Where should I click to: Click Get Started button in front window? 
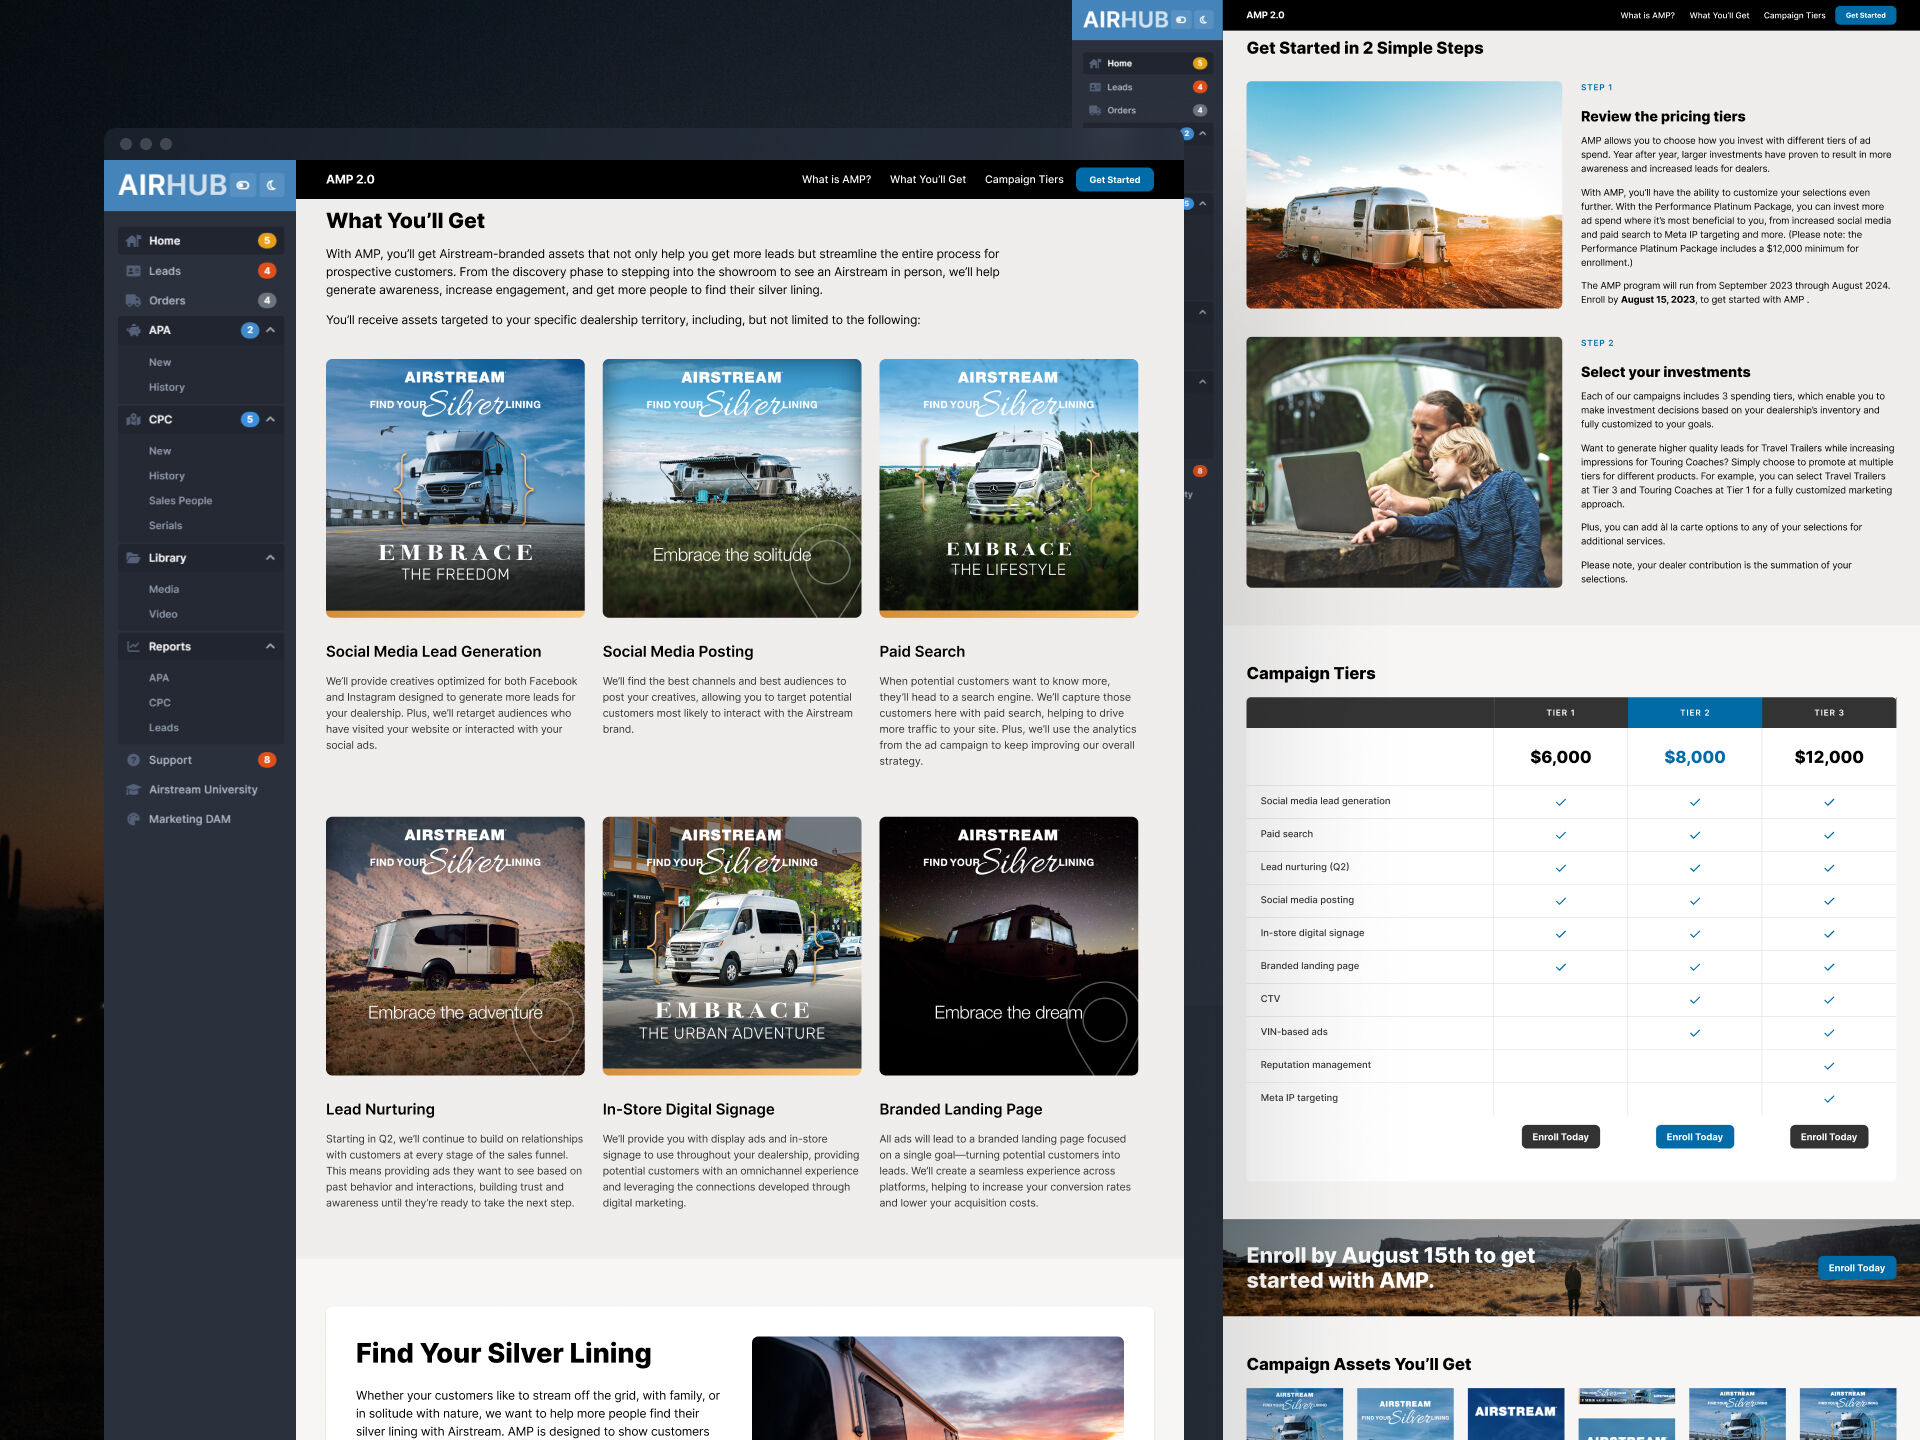click(x=1114, y=180)
